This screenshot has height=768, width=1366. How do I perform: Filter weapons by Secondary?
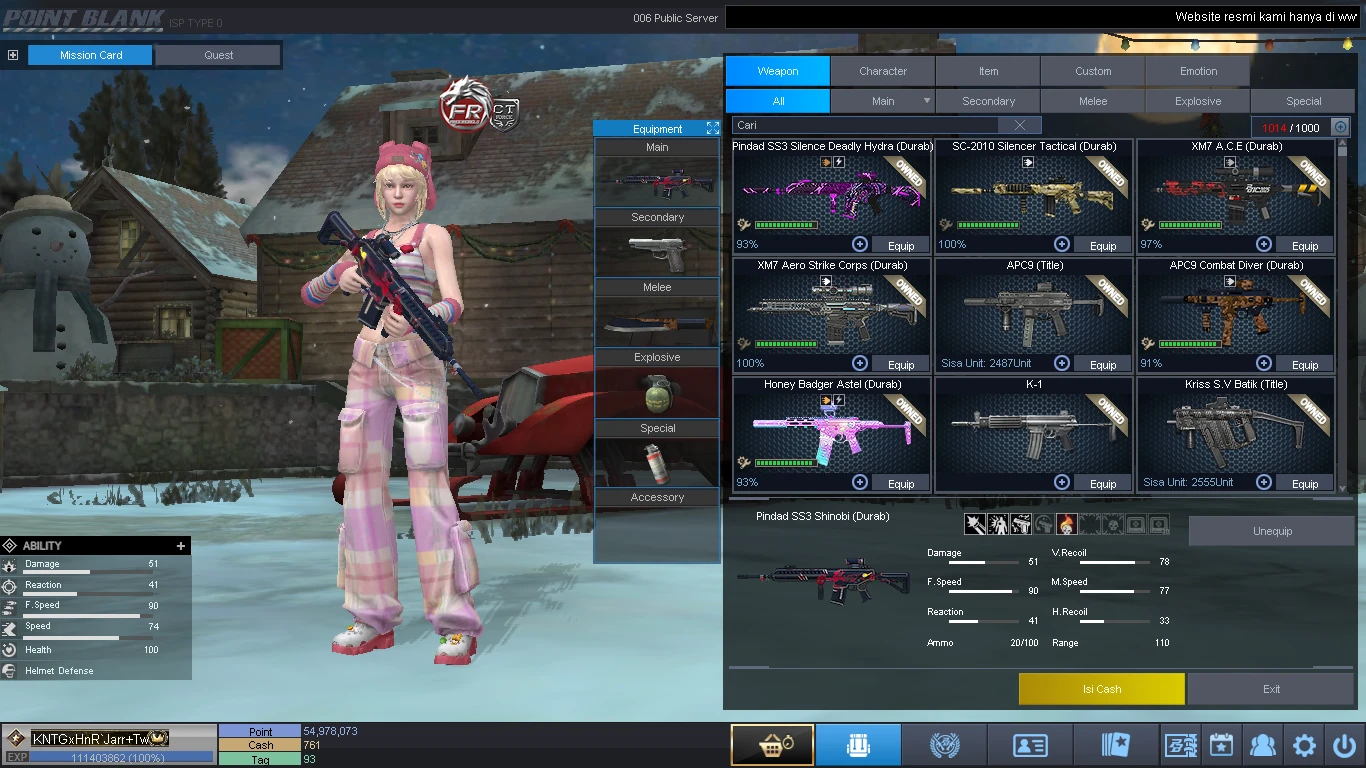coord(988,101)
